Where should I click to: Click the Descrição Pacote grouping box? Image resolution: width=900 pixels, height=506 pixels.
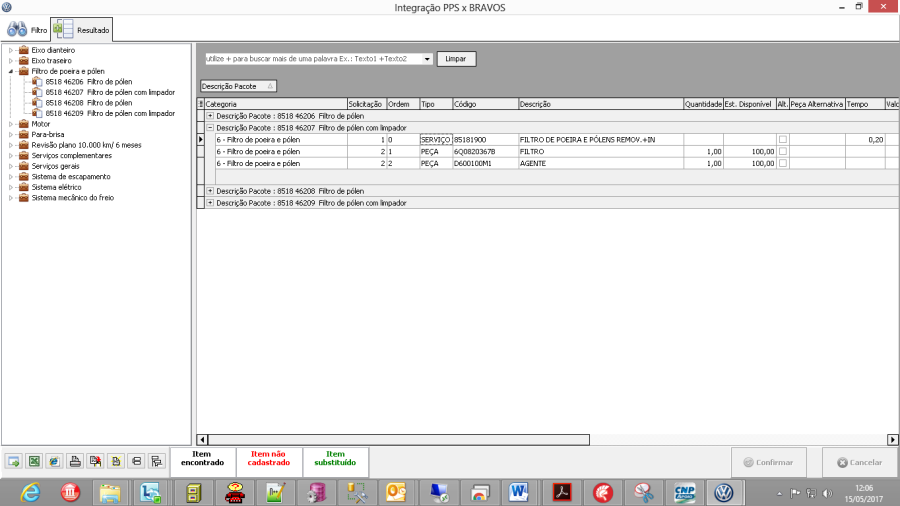[238, 86]
